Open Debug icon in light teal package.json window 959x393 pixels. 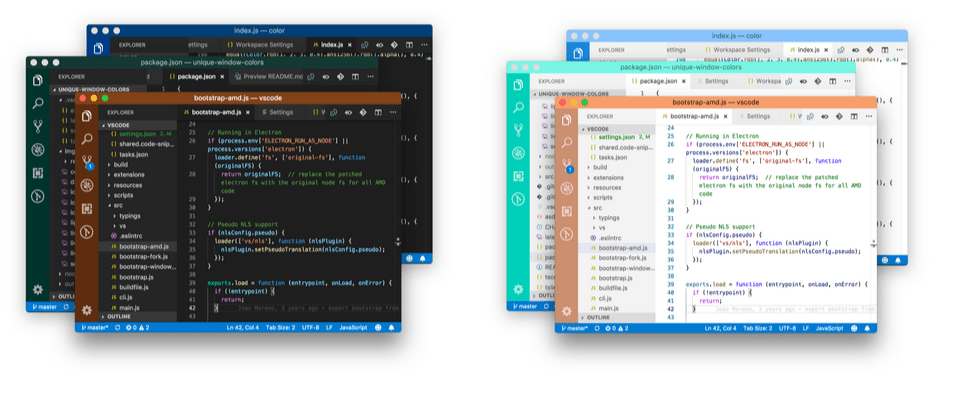click(518, 153)
